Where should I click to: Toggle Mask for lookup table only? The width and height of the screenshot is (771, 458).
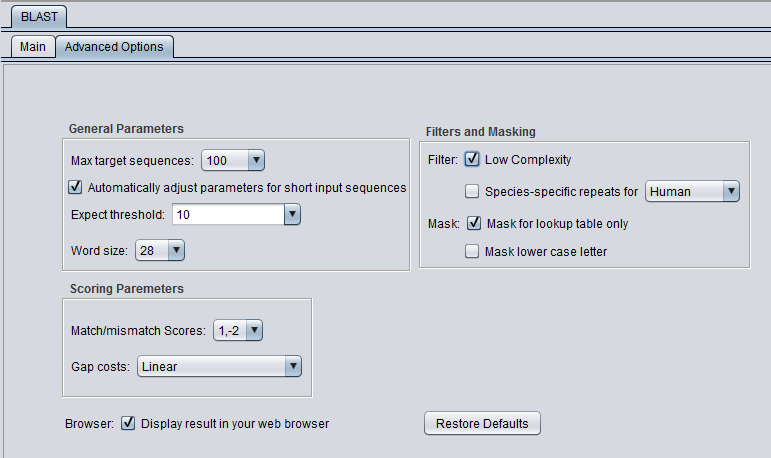tap(474, 224)
